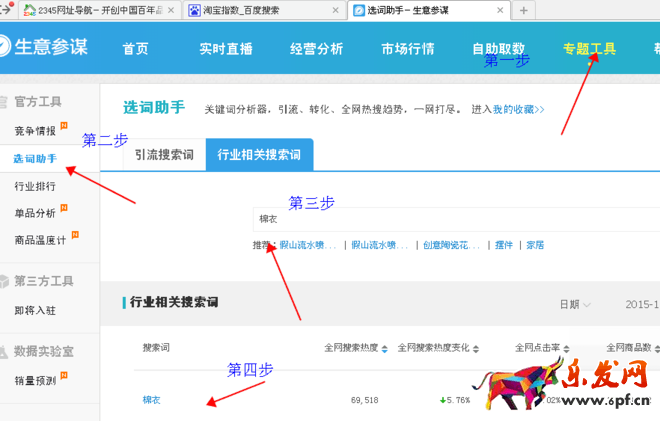Switch to the 淘宝指数_百度搜索 browser tab

(x=262, y=10)
